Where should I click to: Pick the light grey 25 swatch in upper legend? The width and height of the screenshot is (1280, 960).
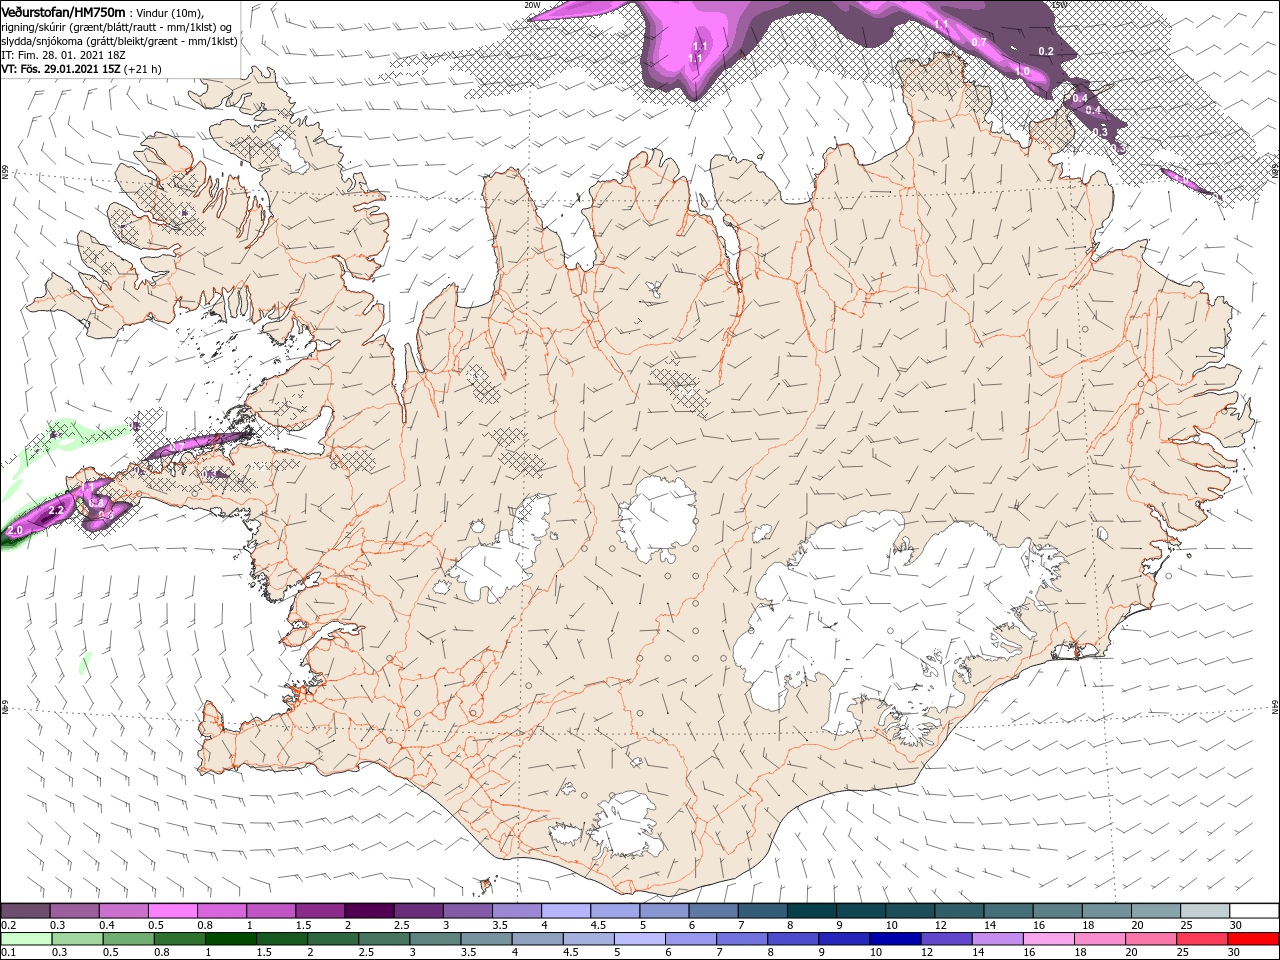1204,911
